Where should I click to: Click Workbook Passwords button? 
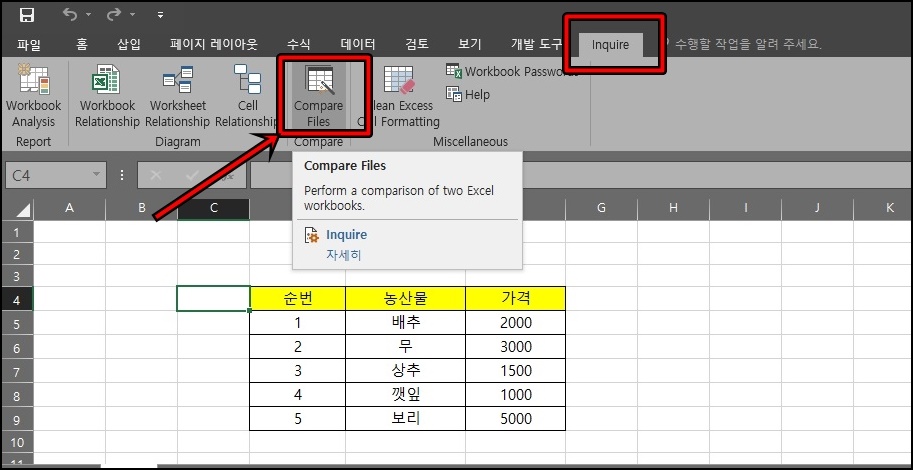pos(512,72)
